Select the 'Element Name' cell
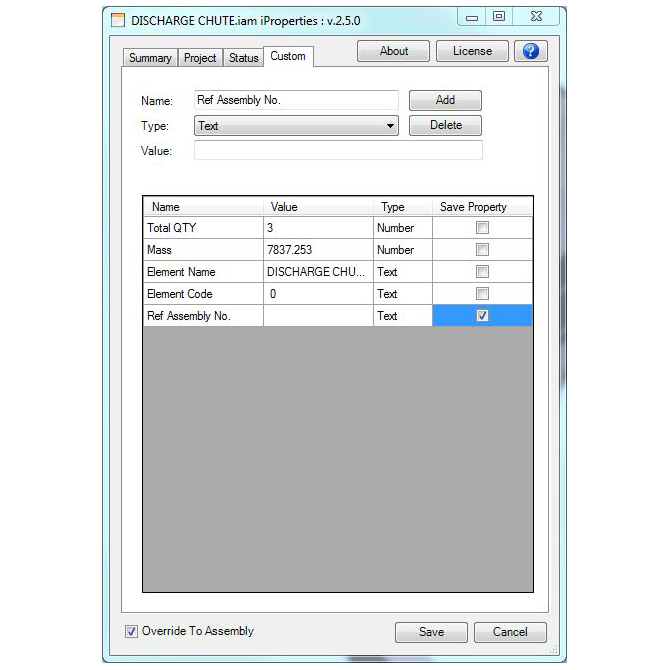 tap(203, 272)
